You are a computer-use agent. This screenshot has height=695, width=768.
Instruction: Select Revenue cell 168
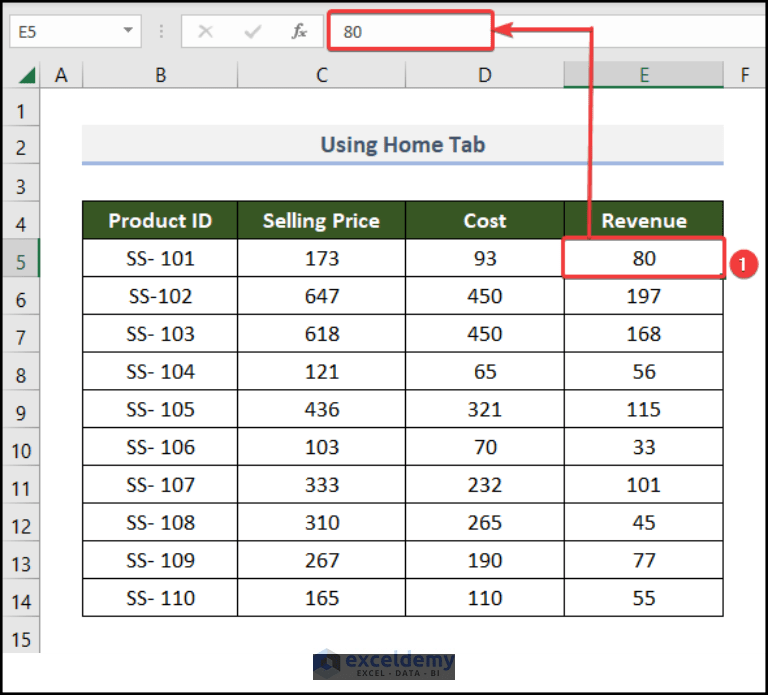click(644, 334)
